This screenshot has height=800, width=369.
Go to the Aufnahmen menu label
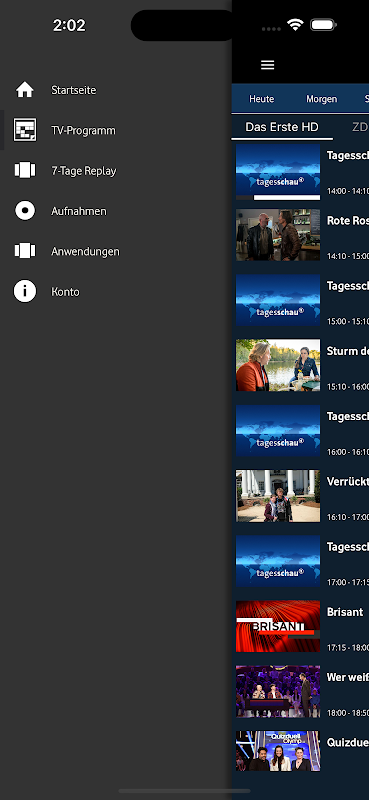[x=79, y=211]
